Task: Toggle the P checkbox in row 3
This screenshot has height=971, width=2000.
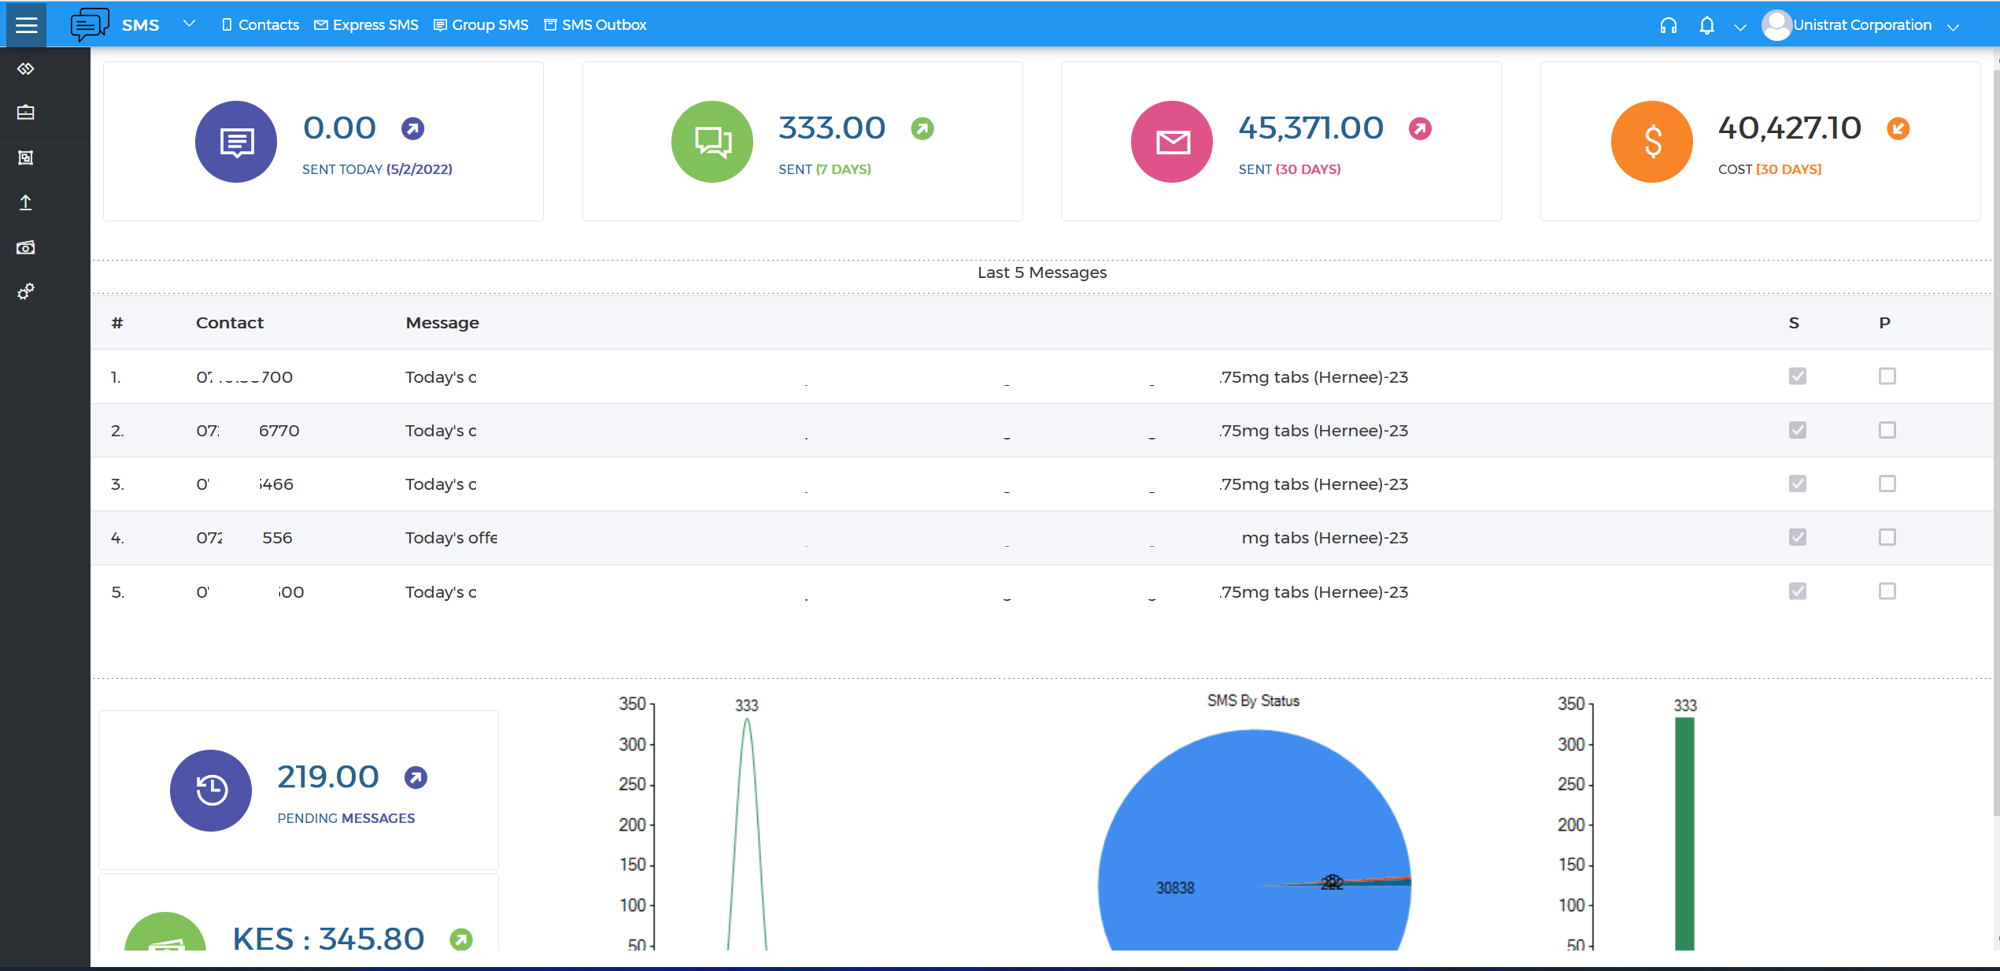Action: [x=1887, y=483]
